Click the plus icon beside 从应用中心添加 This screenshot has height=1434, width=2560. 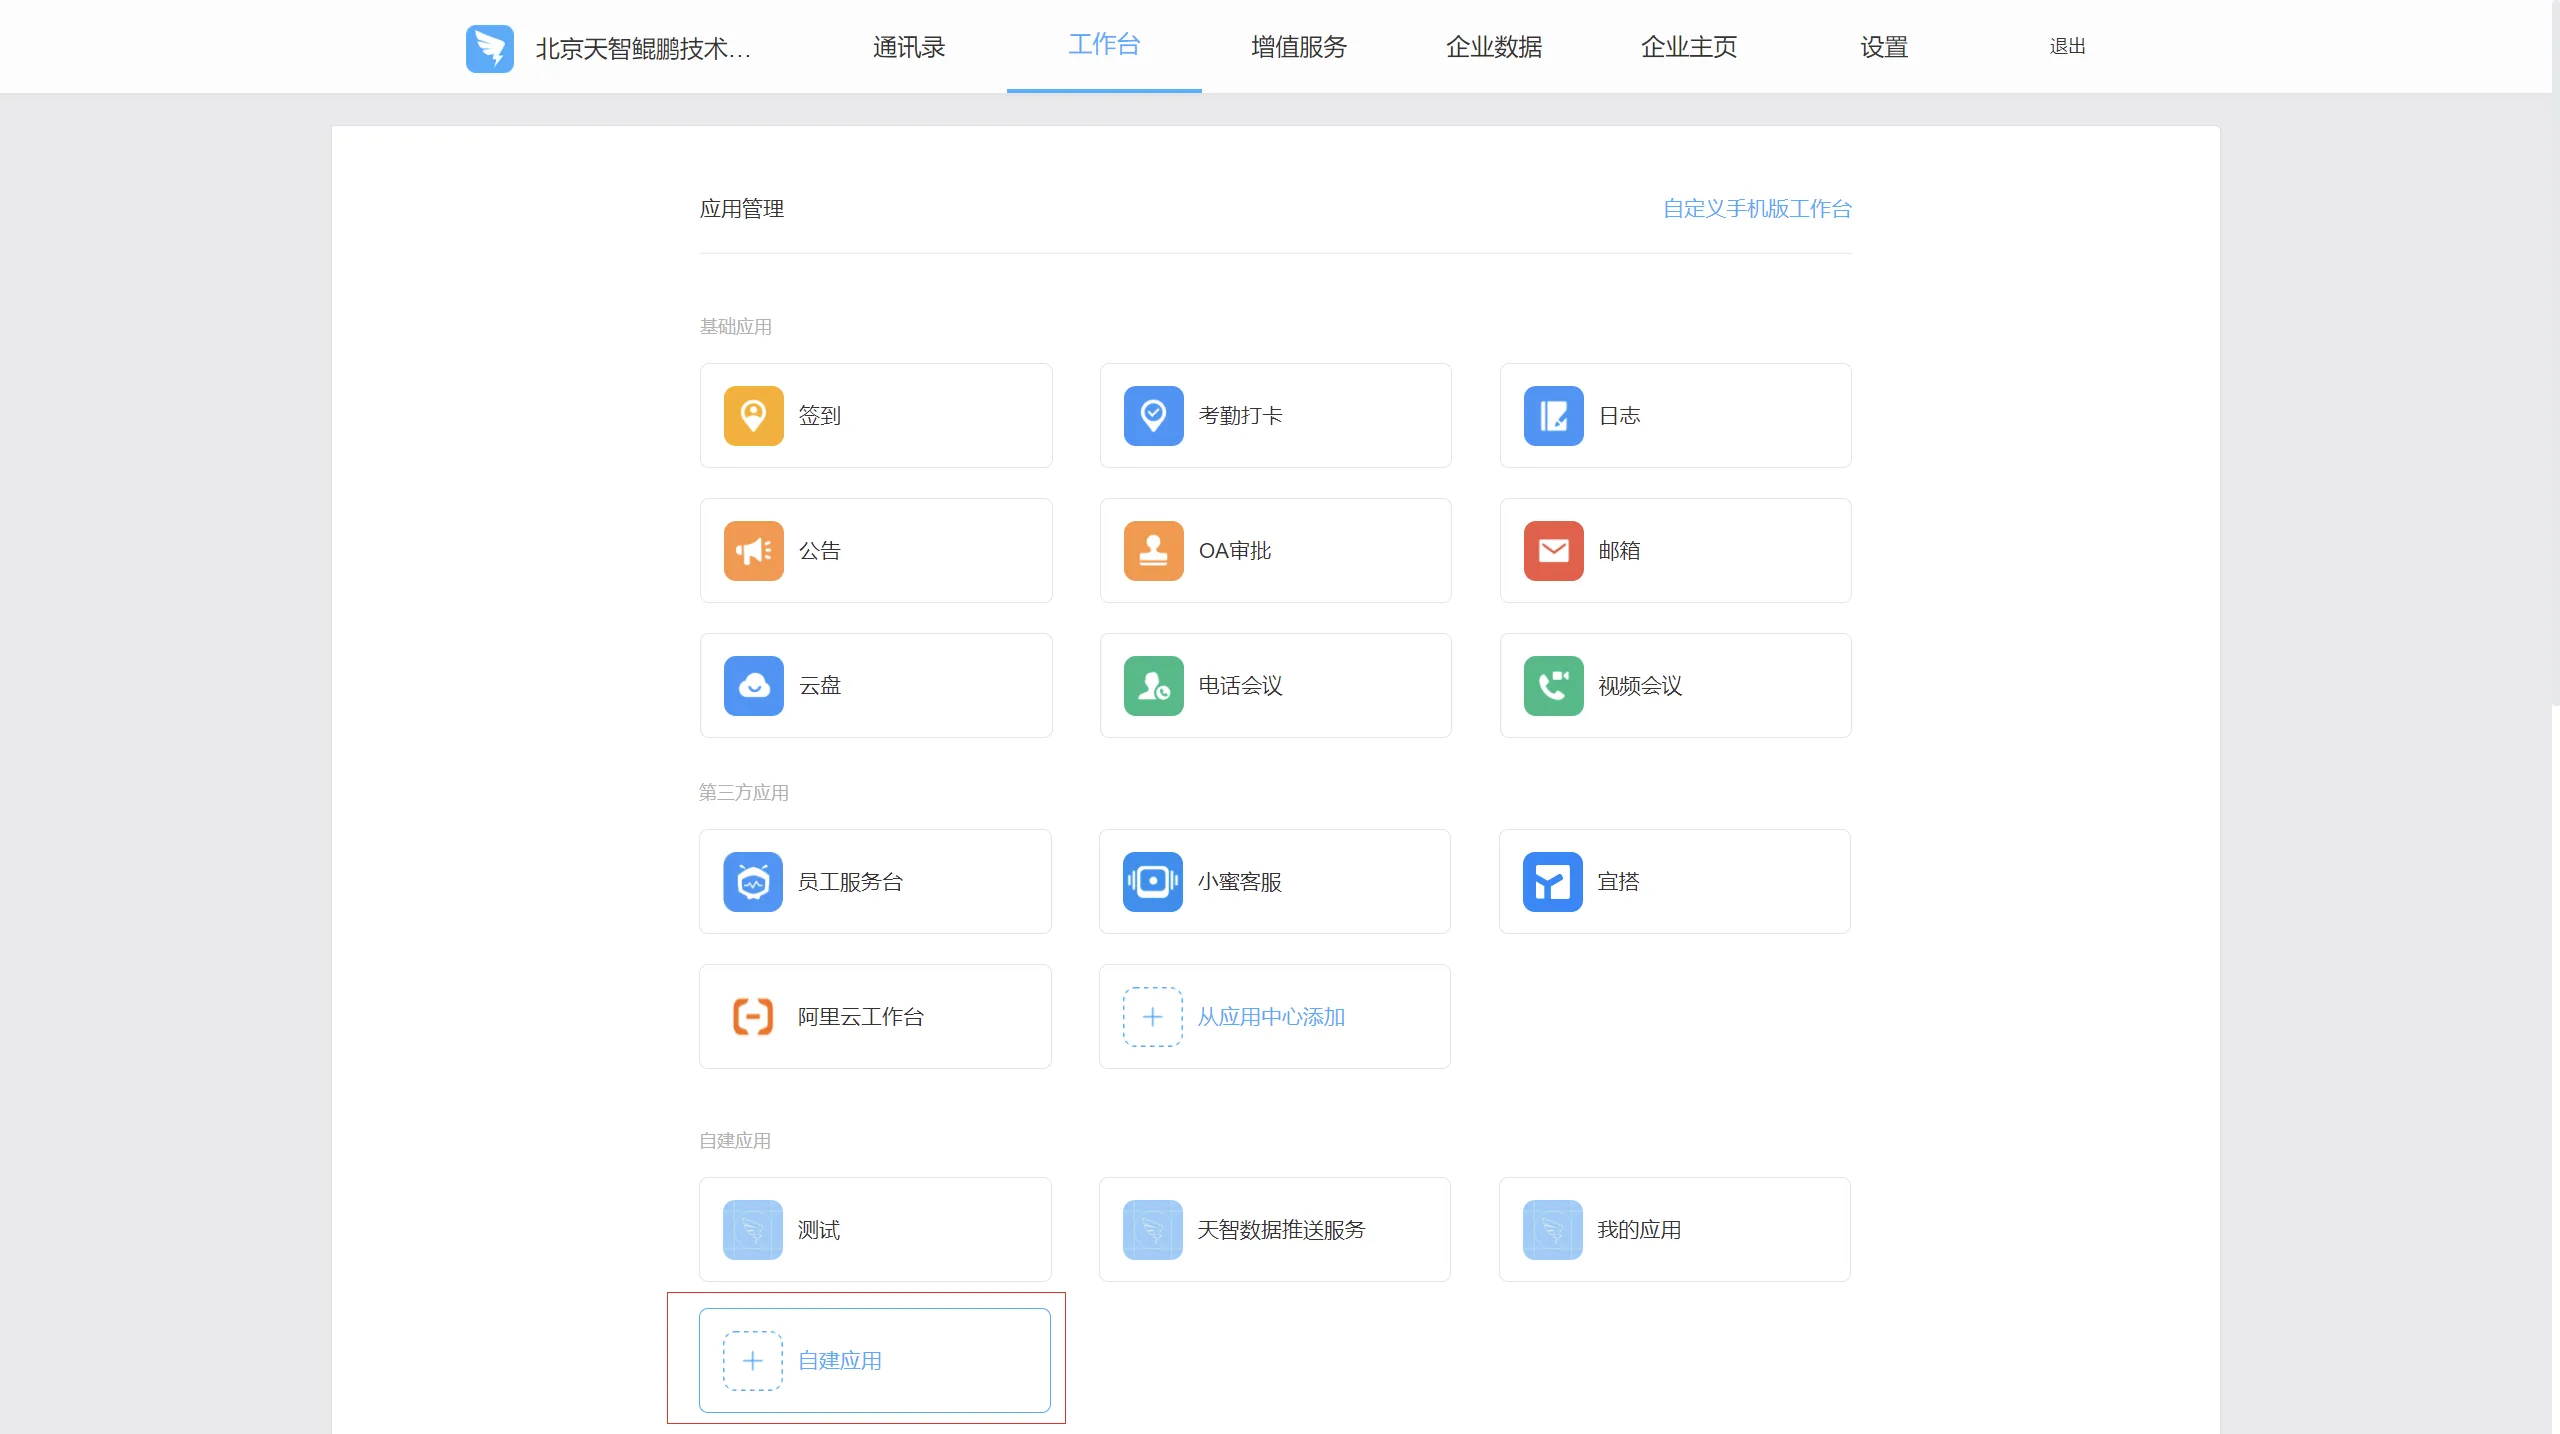(x=1152, y=1016)
